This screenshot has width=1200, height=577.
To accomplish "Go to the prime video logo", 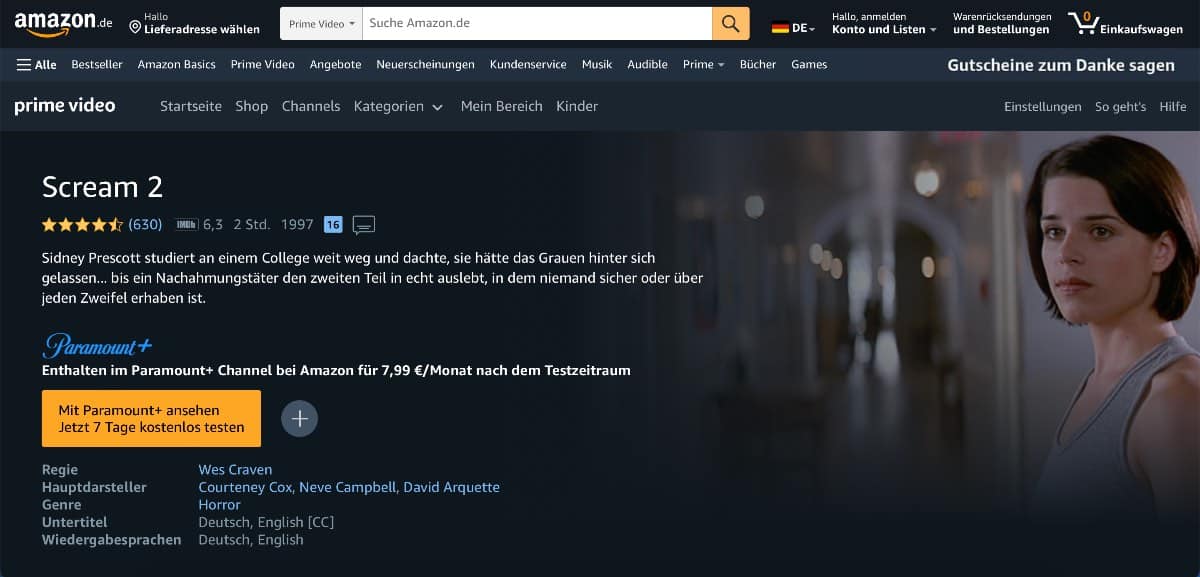I will (65, 106).
